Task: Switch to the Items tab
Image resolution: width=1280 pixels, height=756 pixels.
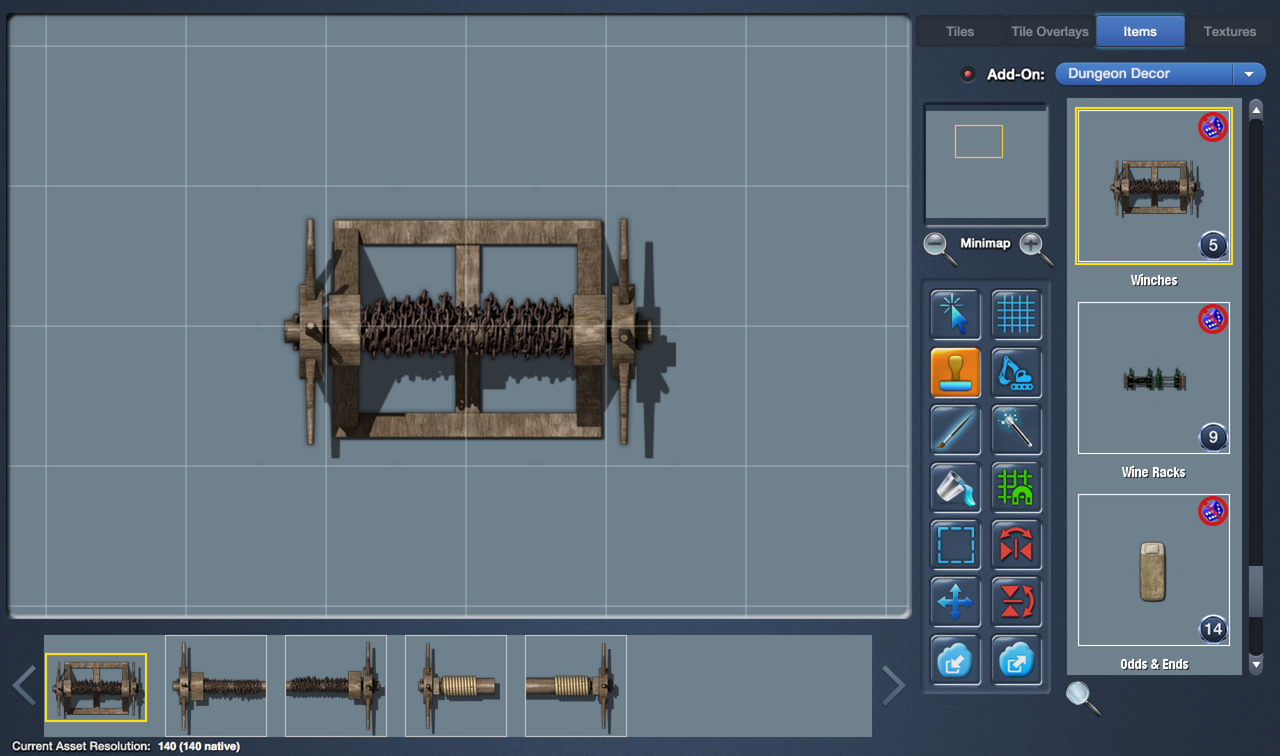Action: [x=1140, y=31]
